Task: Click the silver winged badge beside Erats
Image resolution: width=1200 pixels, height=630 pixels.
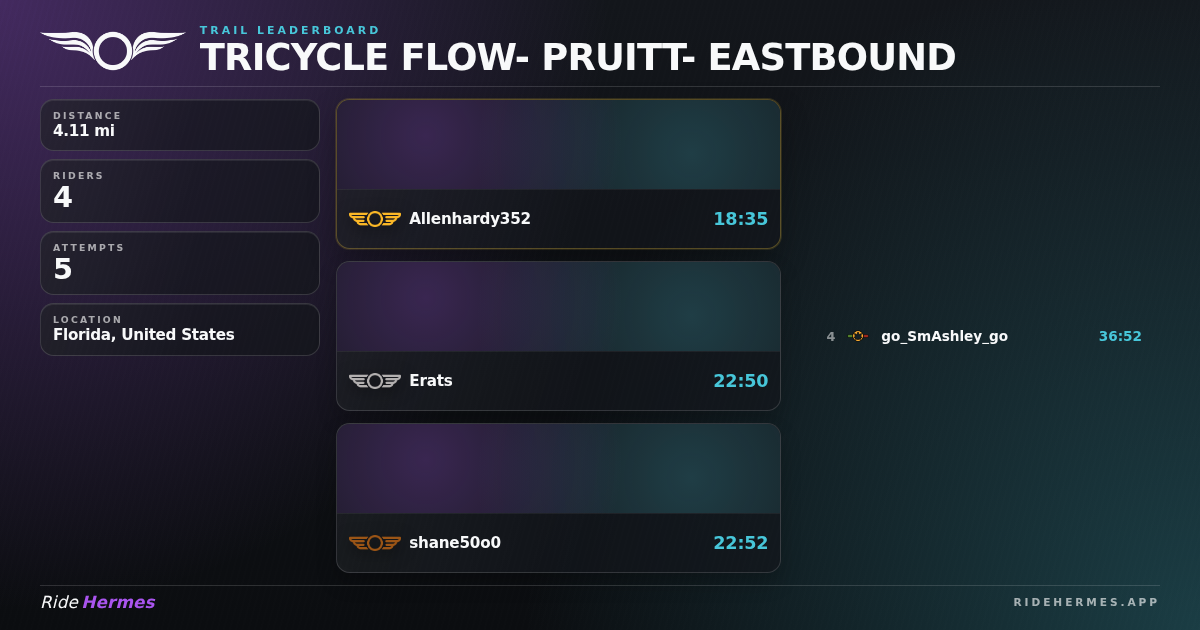Action: click(x=375, y=381)
